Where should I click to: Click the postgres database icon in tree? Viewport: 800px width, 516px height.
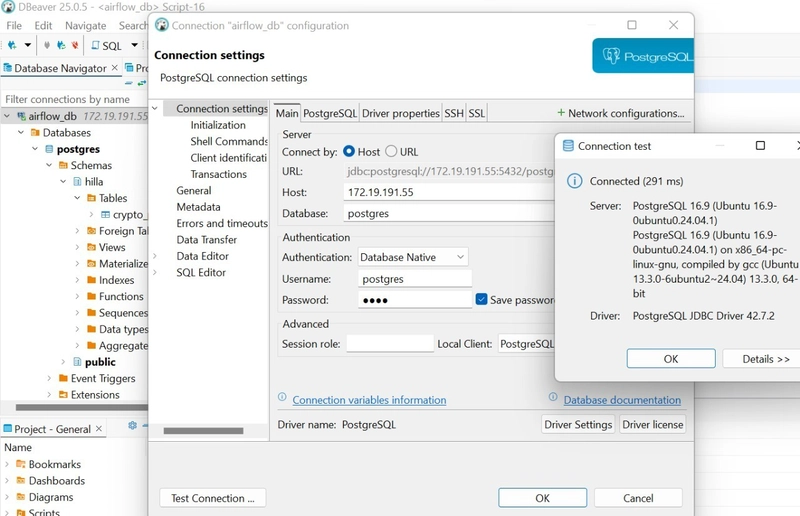click(49, 149)
